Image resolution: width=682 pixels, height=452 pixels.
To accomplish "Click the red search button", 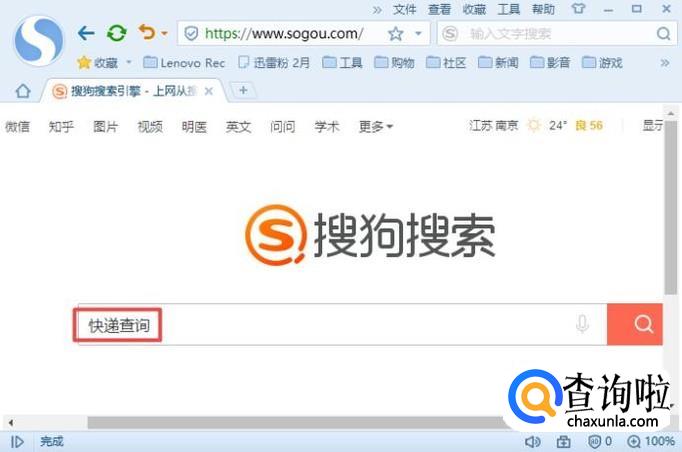I will click(x=635, y=325).
